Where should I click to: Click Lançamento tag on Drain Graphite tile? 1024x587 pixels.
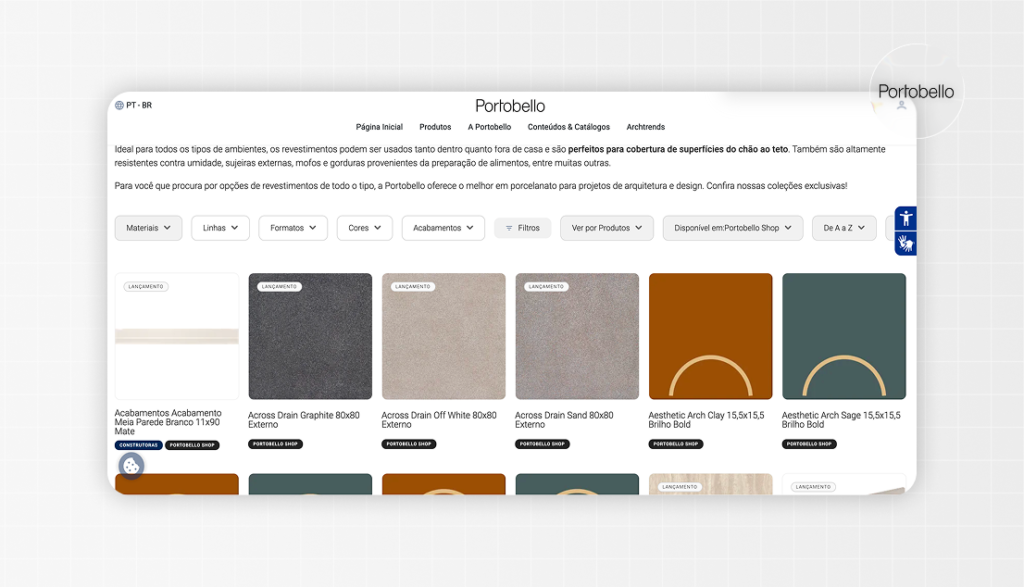coord(279,287)
